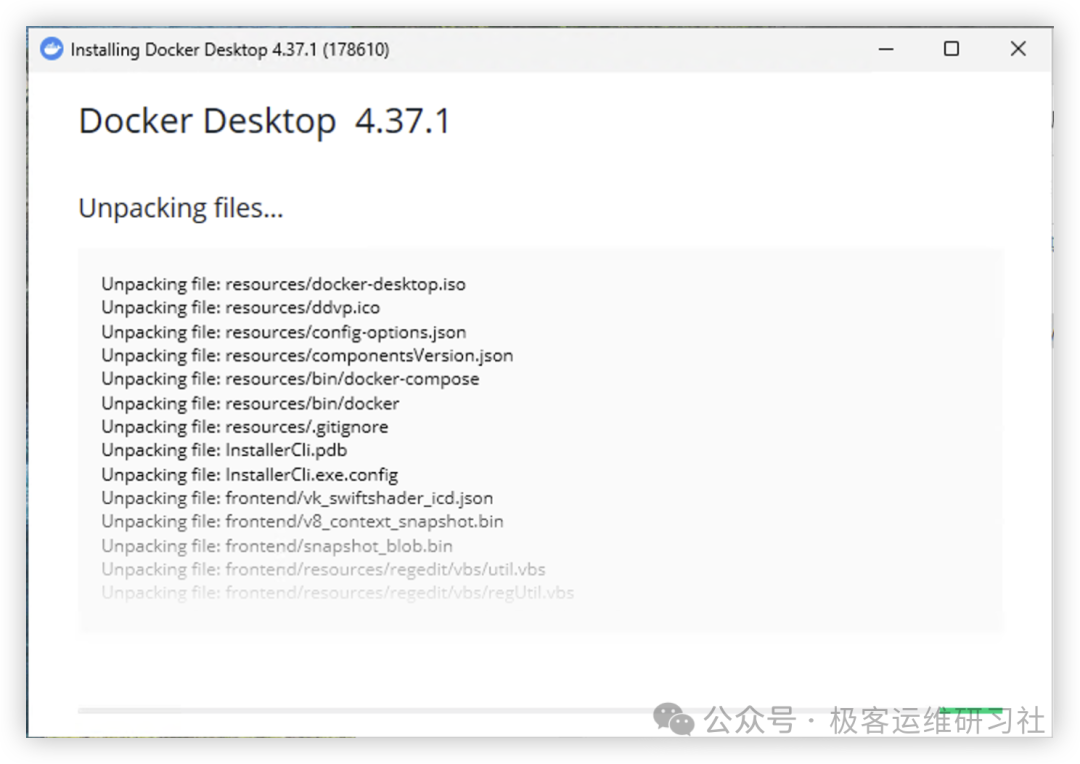Image resolution: width=1080 pixels, height=764 pixels.
Task: Select the regedit/vbs/regUtil.vbs log line
Action: pos(338,592)
